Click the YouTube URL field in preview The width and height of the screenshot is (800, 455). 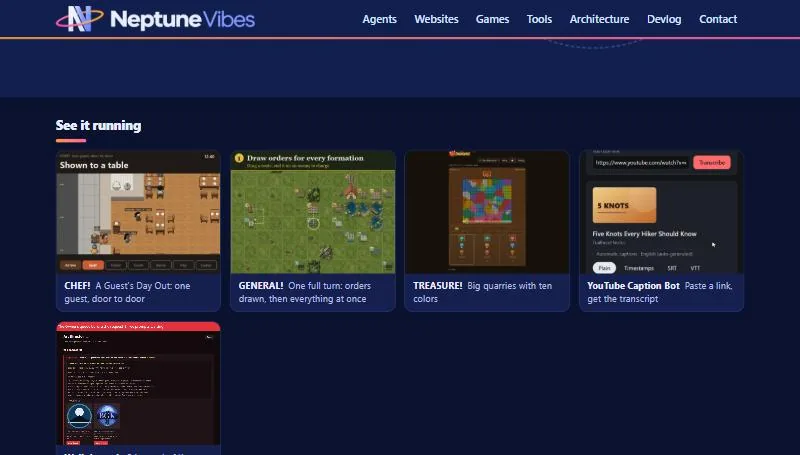[641, 162]
